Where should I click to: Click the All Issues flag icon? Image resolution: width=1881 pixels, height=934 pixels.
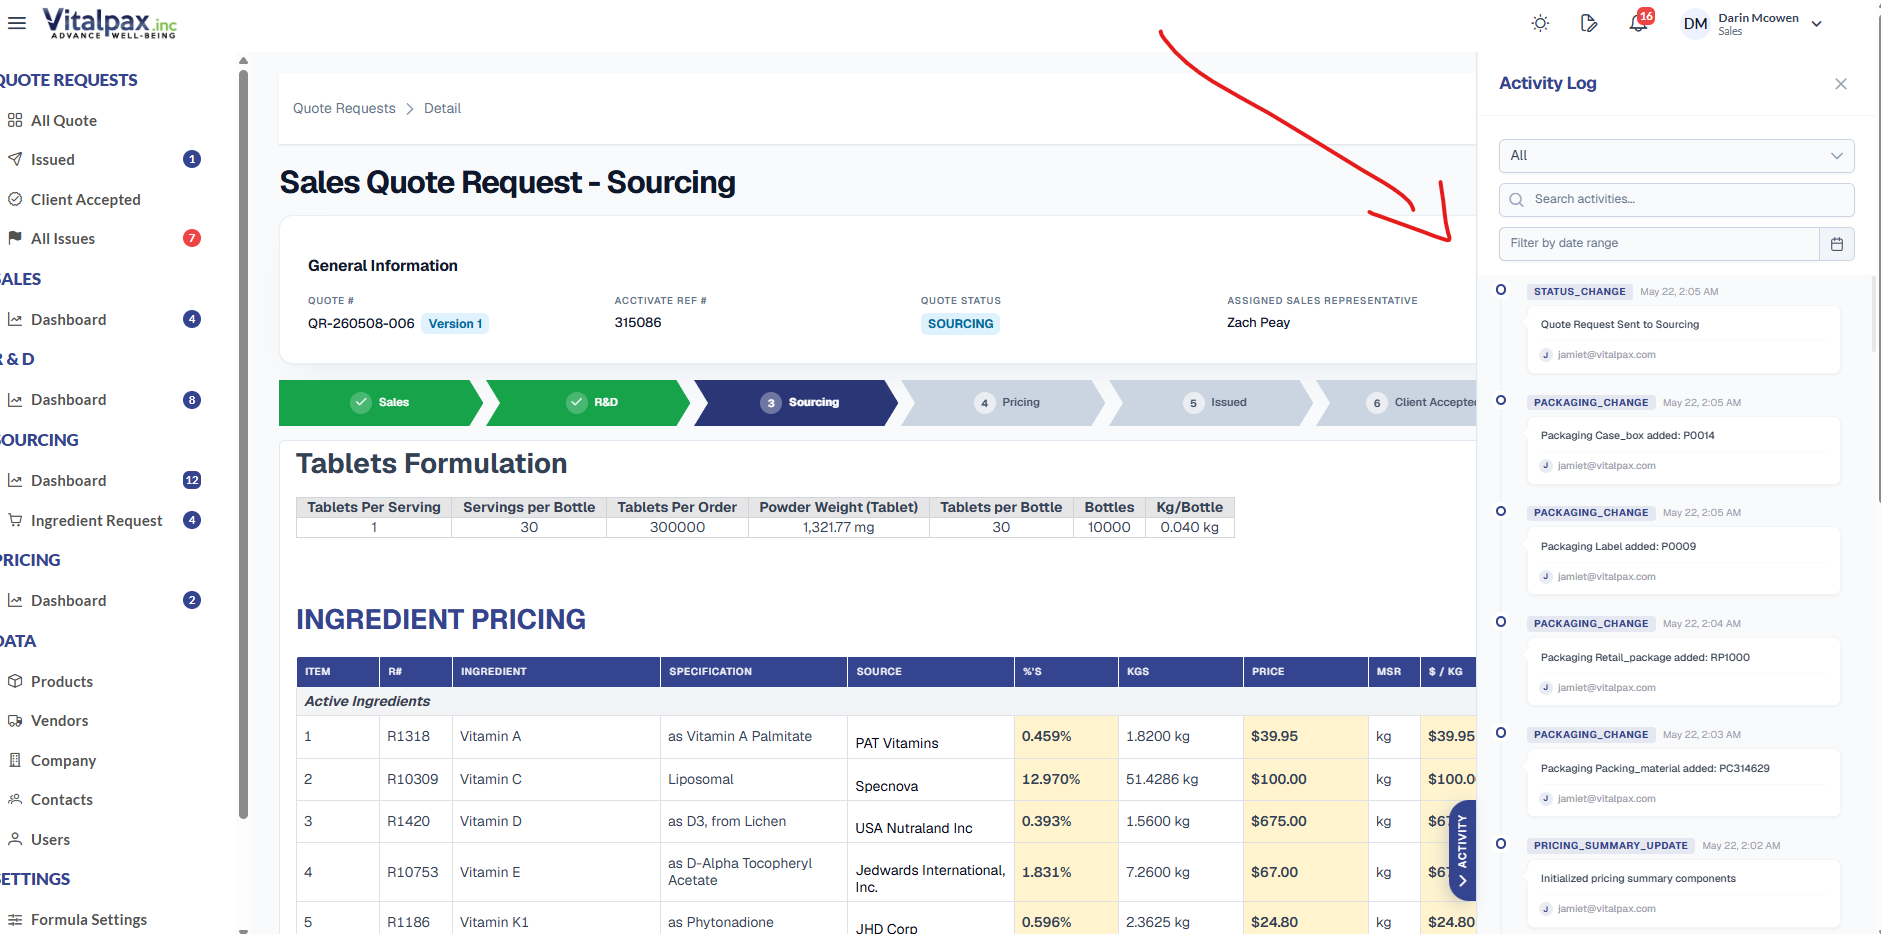tap(15, 238)
